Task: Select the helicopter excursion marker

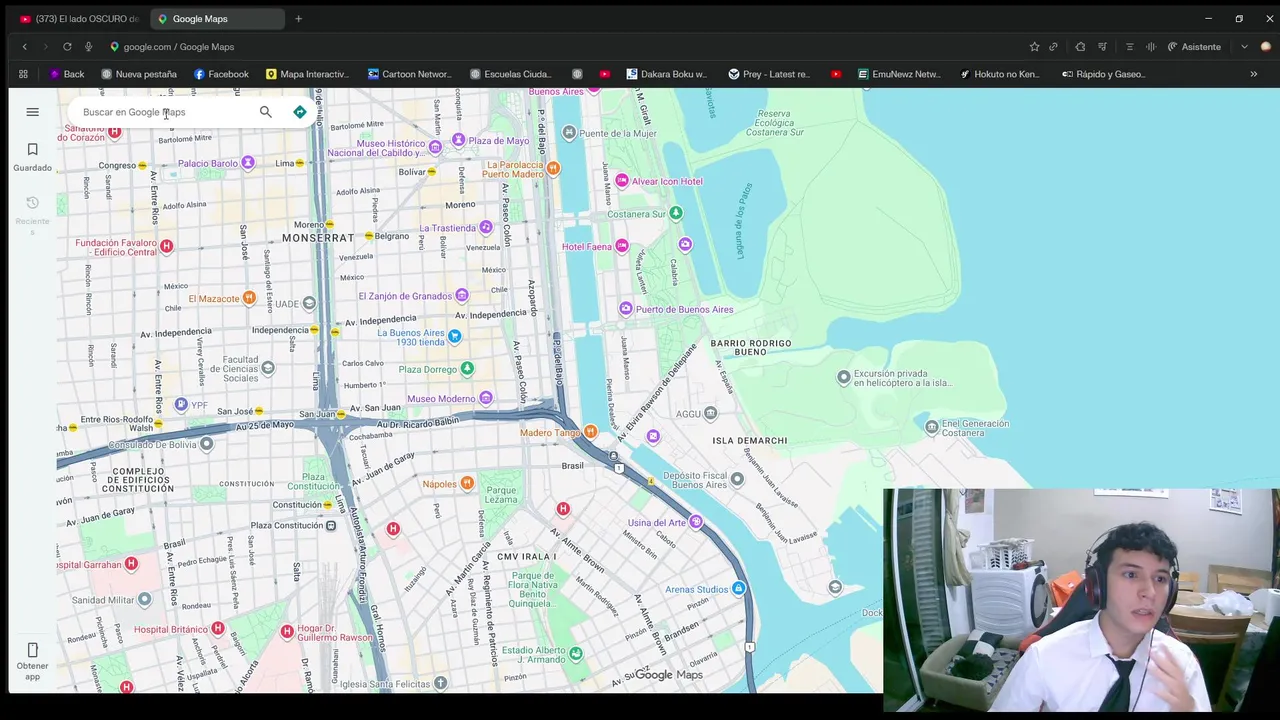Action: click(843, 377)
